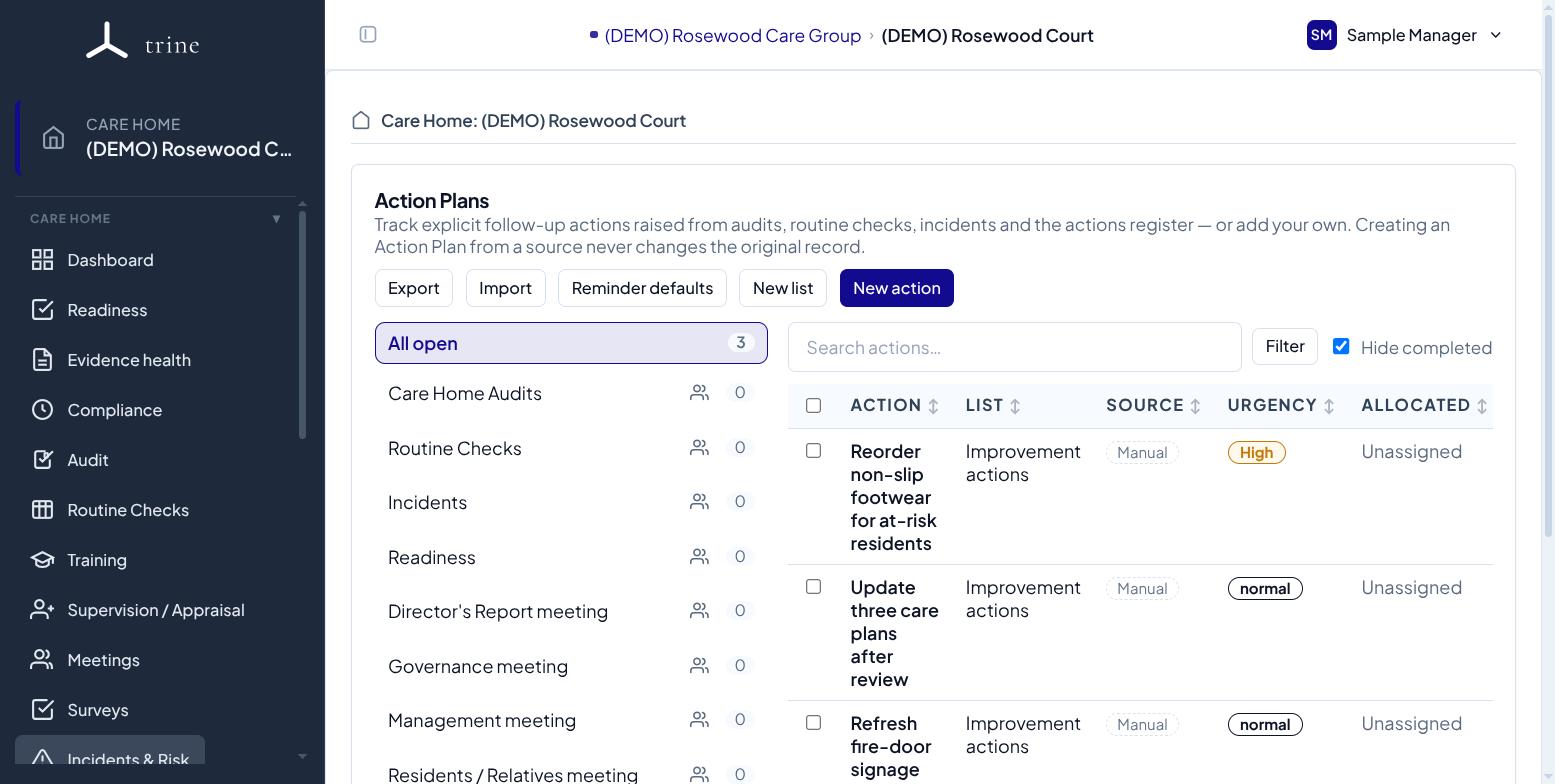Click the shared-users icon on Care Home Audits
The height and width of the screenshot is (784, 1555).
coord(699,393)
